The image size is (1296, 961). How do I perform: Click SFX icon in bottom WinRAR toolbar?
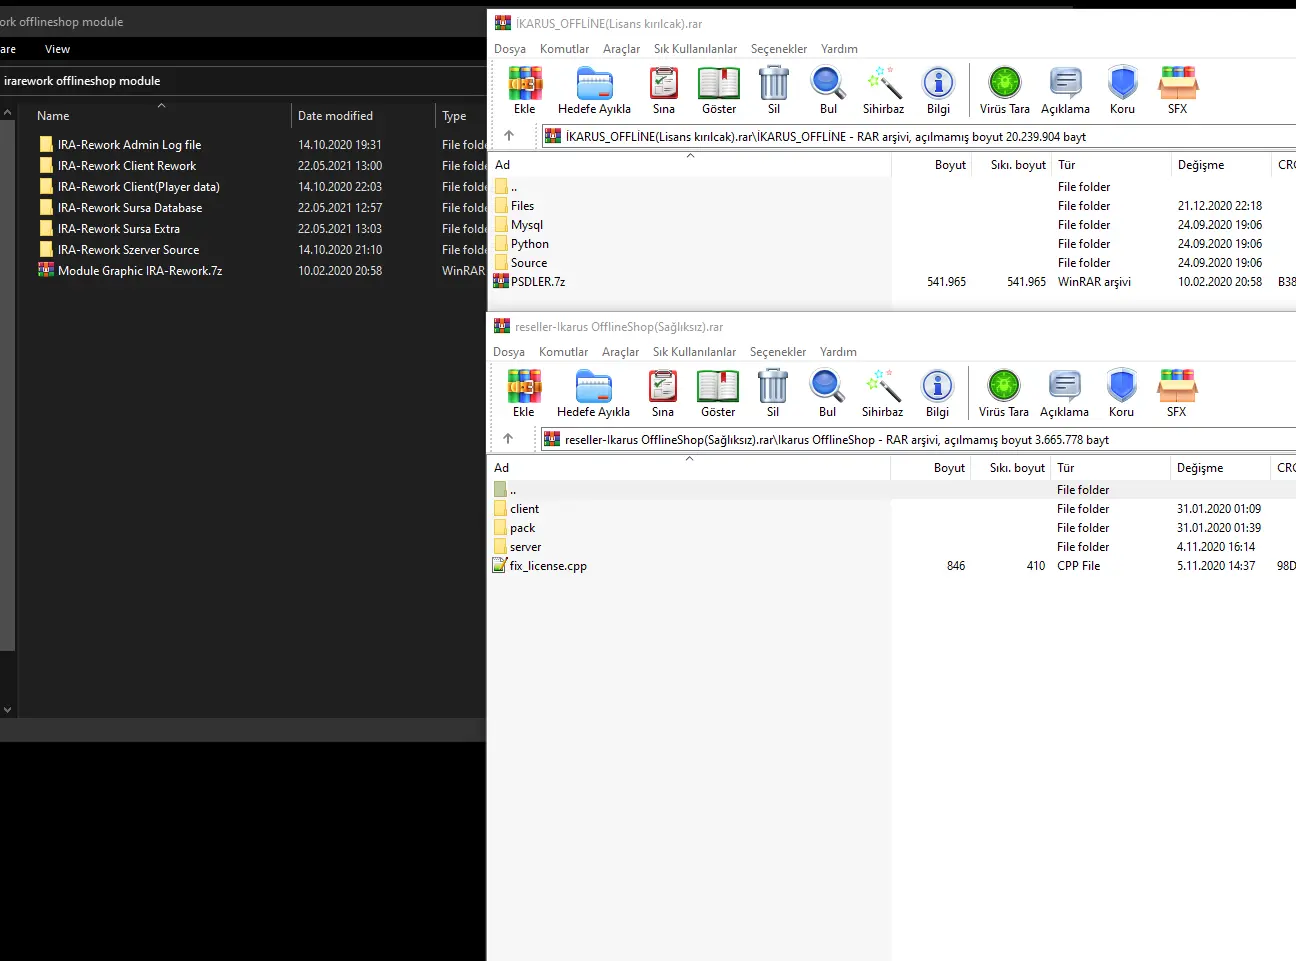click(1176, 392)
